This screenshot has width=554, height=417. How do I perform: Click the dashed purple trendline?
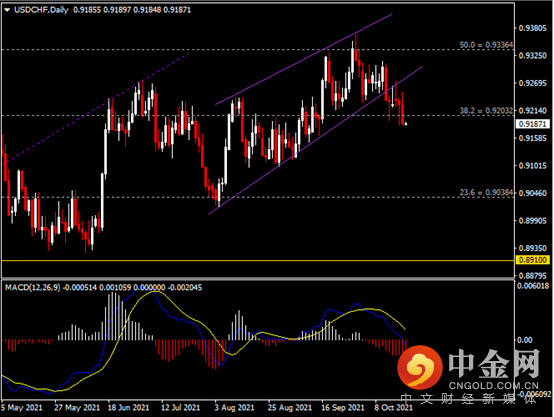[95, 109]
